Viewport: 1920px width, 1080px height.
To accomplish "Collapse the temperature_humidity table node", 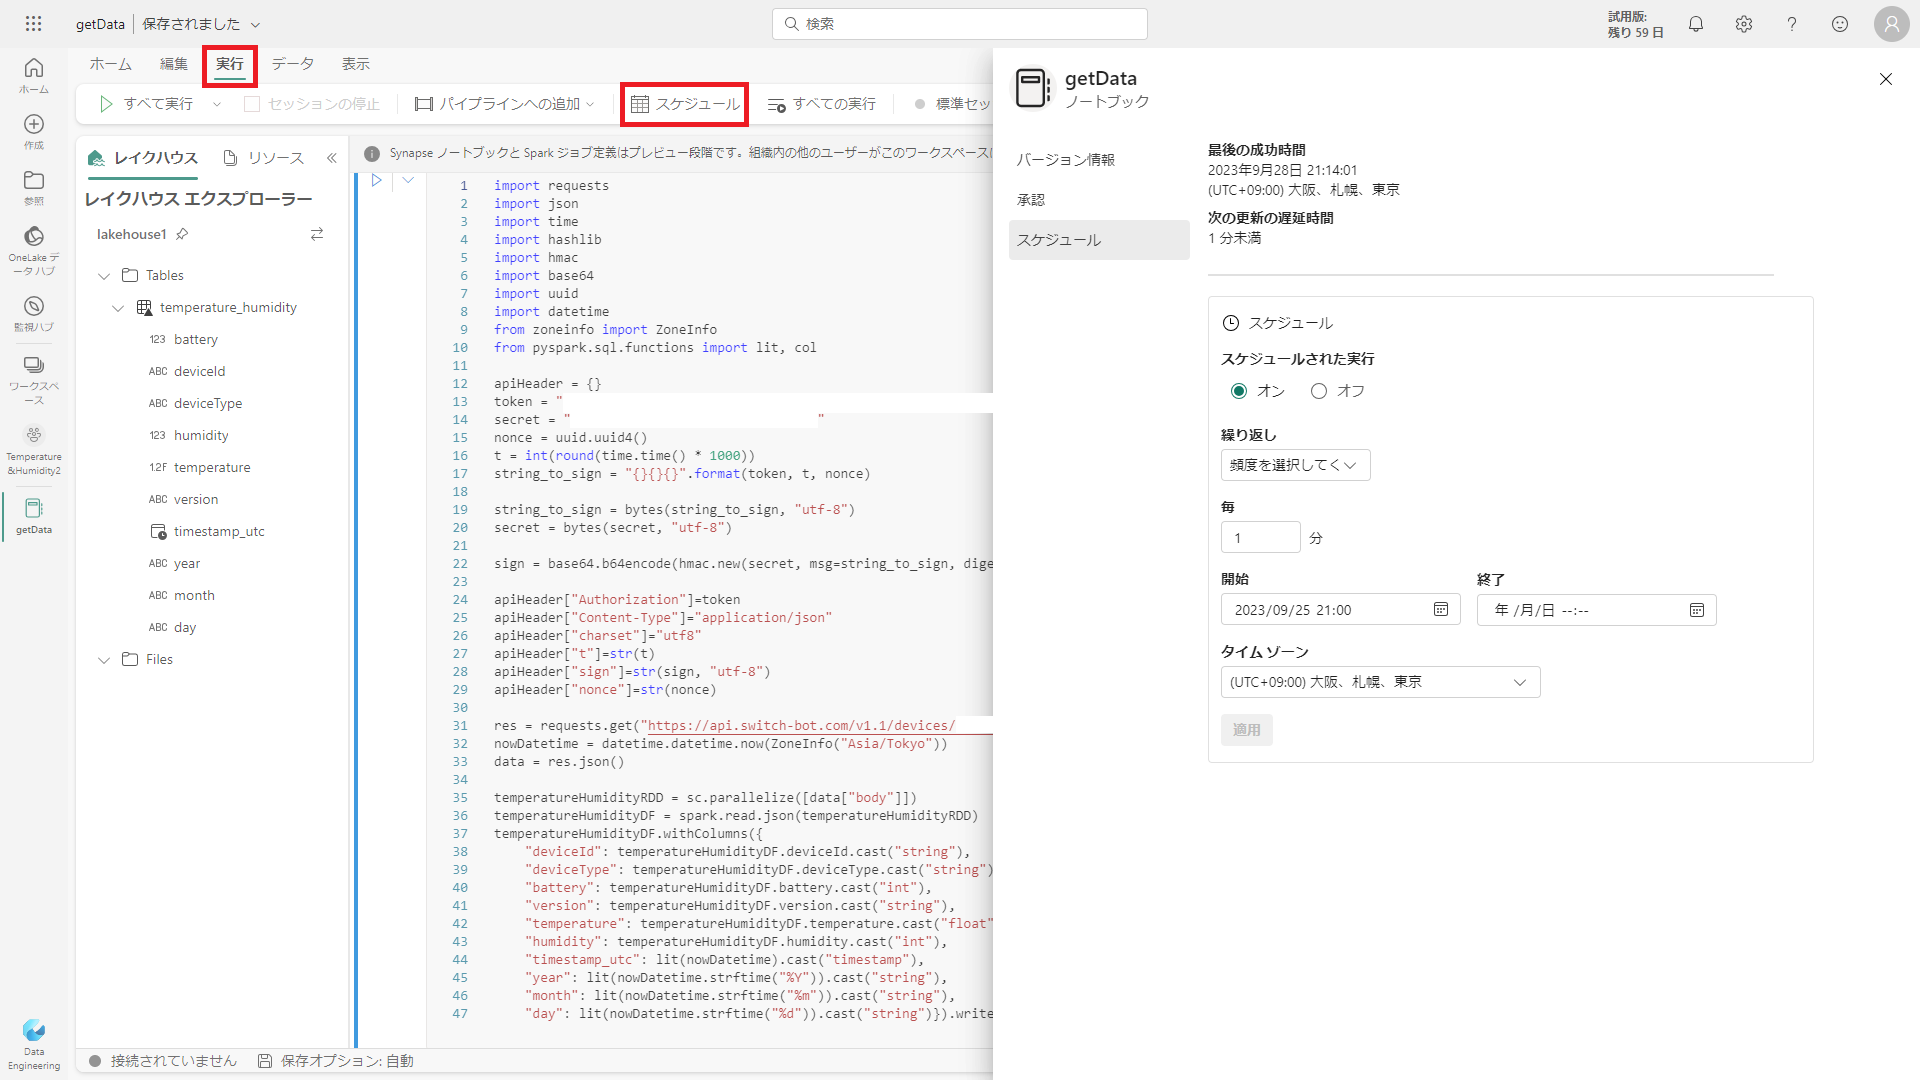I will tap(118, 308).
